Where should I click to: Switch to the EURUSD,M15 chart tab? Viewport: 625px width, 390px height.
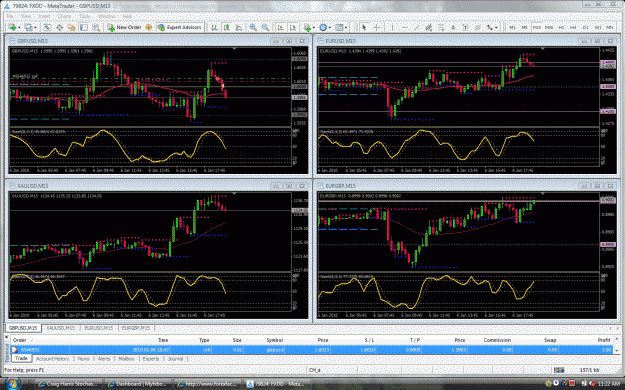(x=98, y=328)
